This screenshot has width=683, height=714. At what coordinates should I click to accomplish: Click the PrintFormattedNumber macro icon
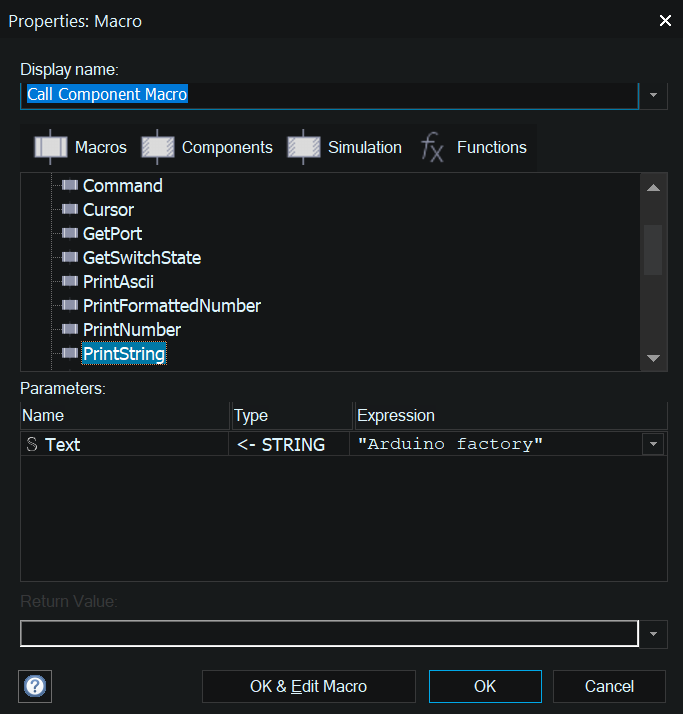[x=69, y=306]
